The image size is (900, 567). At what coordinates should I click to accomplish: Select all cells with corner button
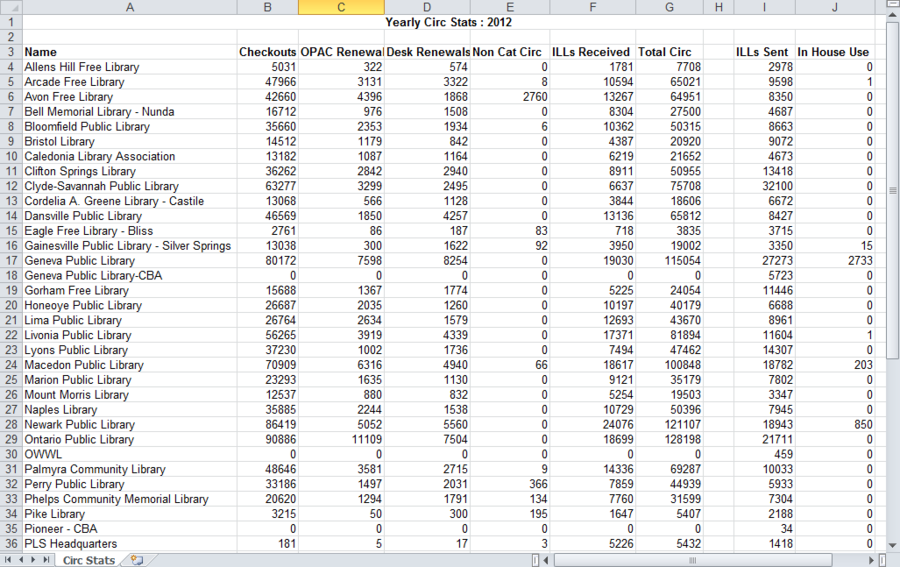tap(11, 7)
